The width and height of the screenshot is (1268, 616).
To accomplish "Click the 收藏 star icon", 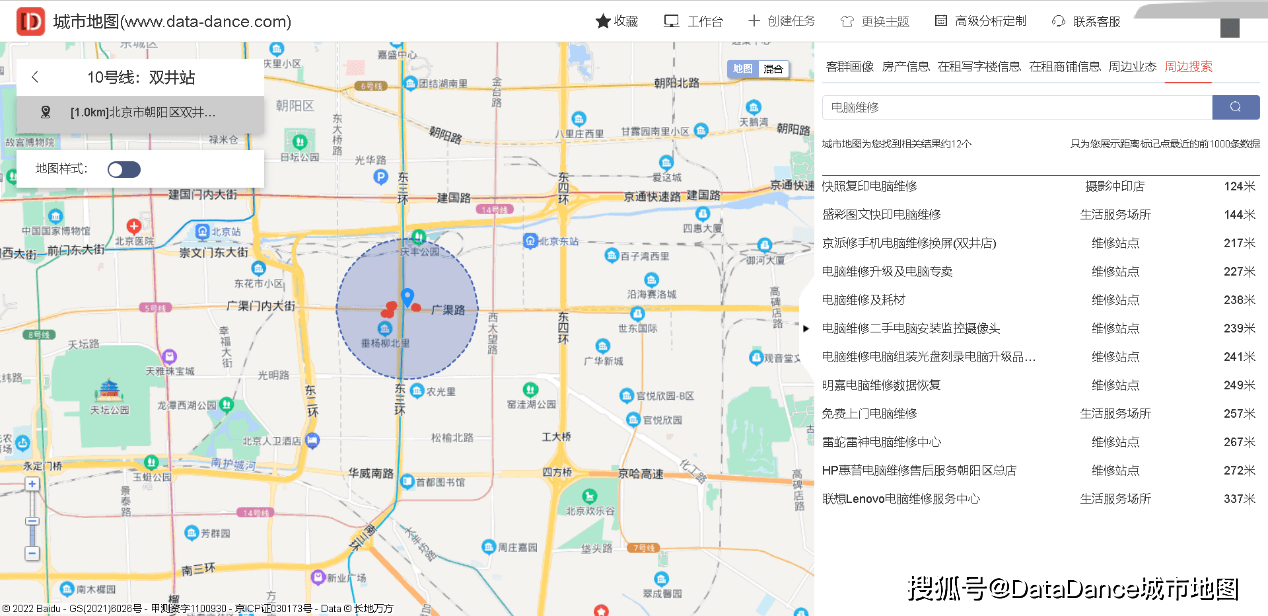I will [603, 21].
